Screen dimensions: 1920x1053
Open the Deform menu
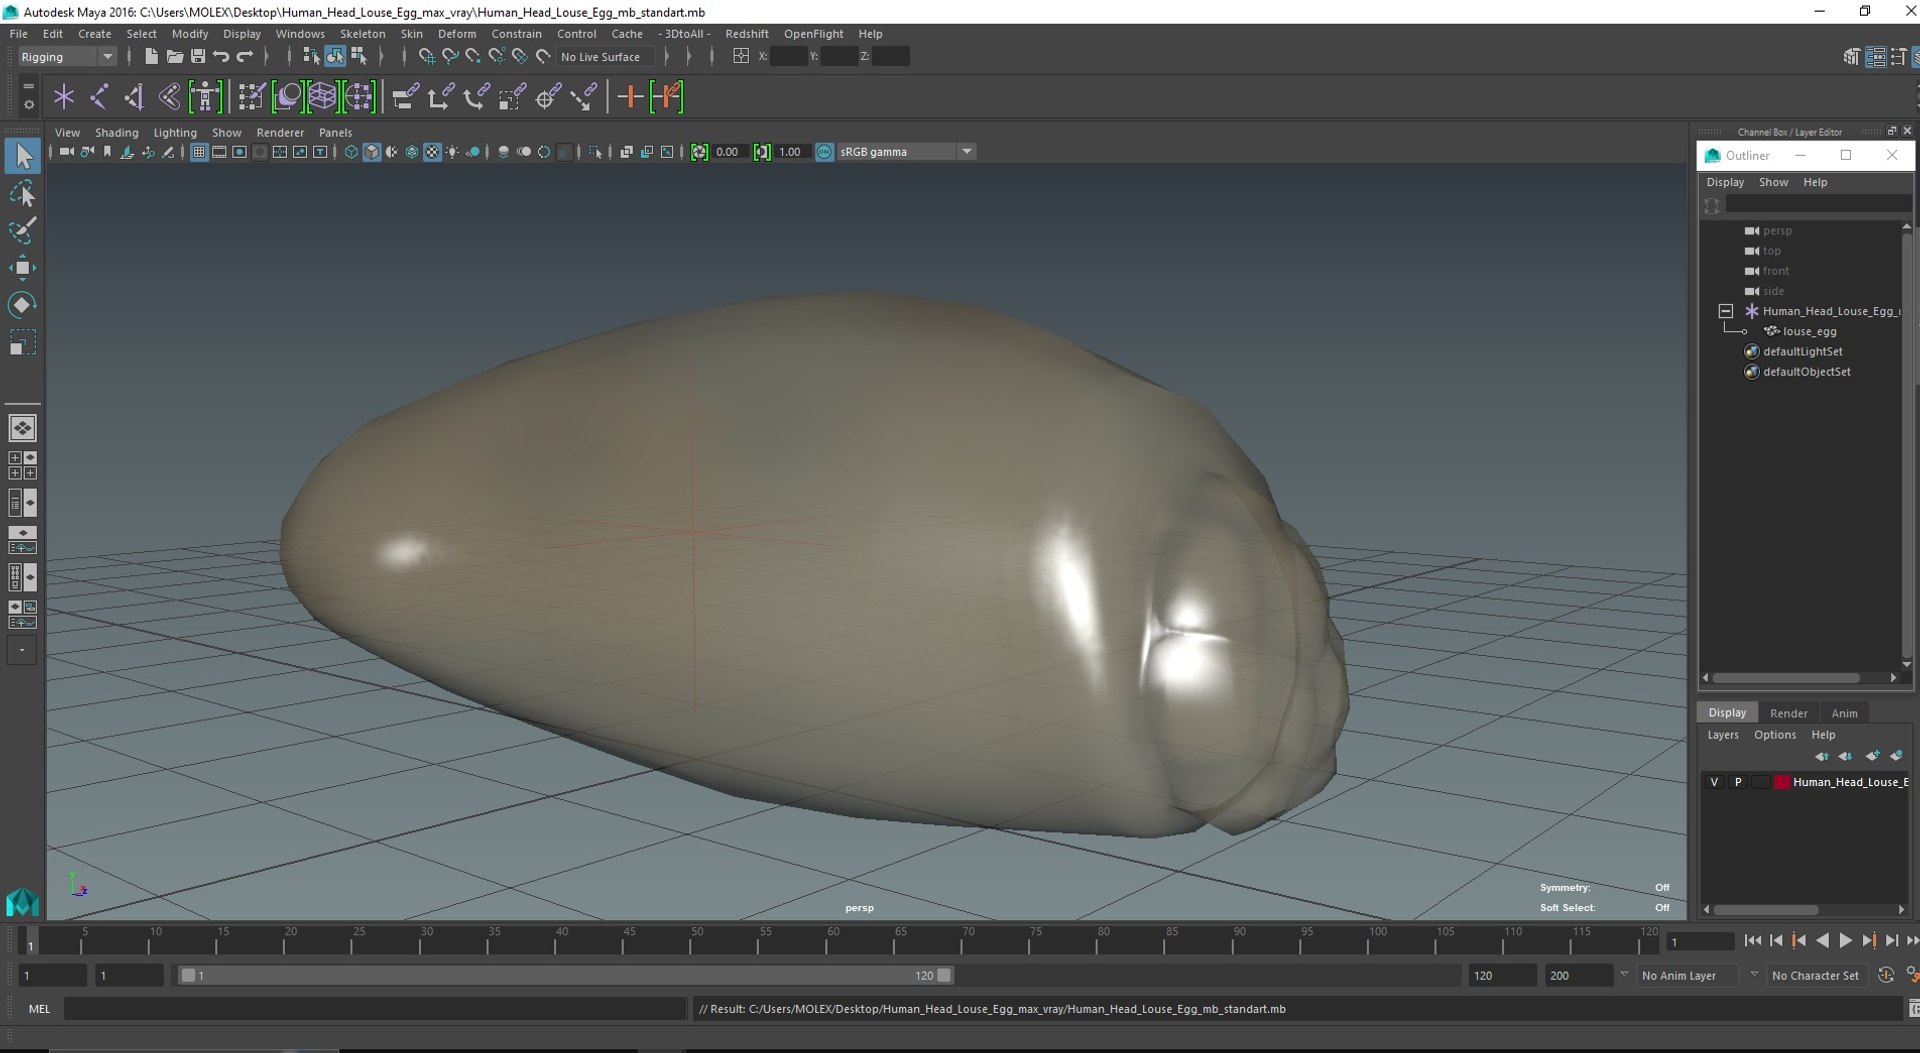457,34
